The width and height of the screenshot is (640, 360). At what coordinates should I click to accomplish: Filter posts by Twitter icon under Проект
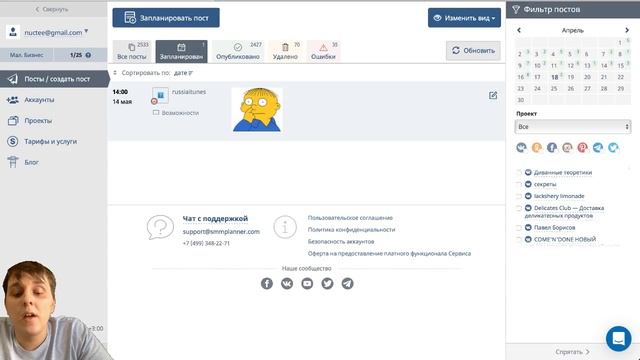[x=613, y=147]
